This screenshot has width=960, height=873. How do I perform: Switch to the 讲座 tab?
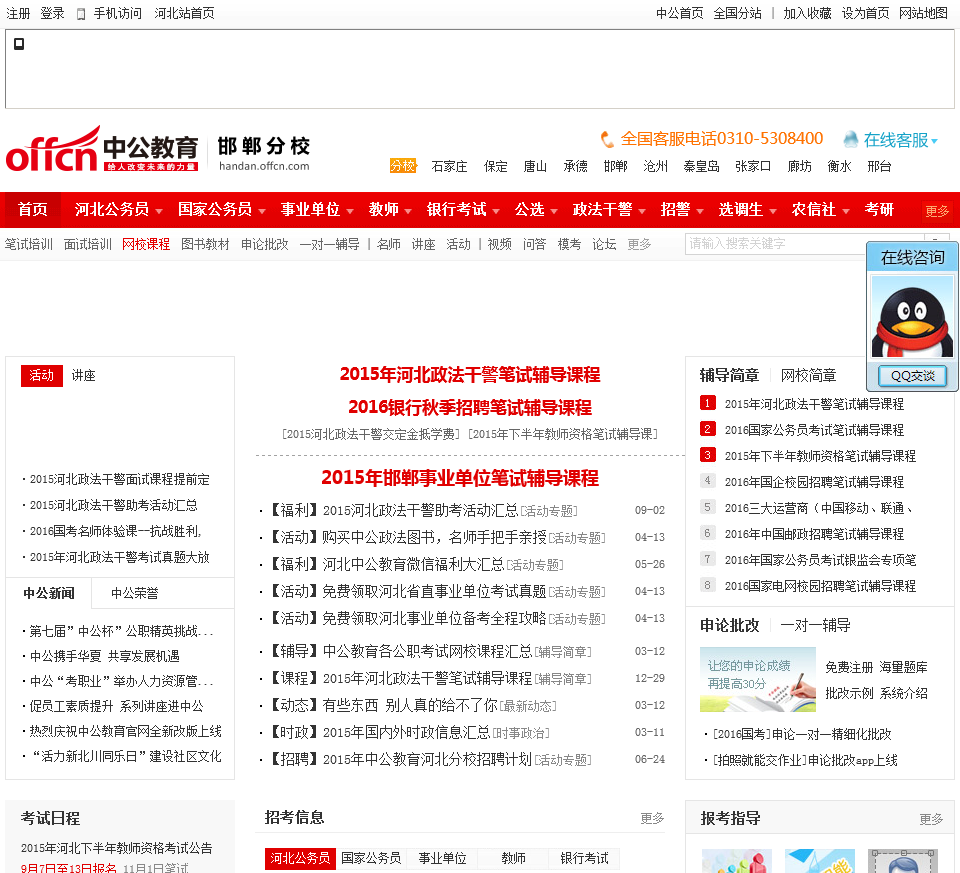(84, 375)
